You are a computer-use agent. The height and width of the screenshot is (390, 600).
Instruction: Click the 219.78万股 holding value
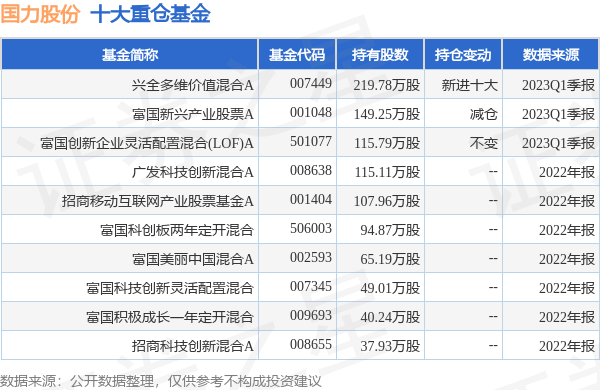click(387, 85)
